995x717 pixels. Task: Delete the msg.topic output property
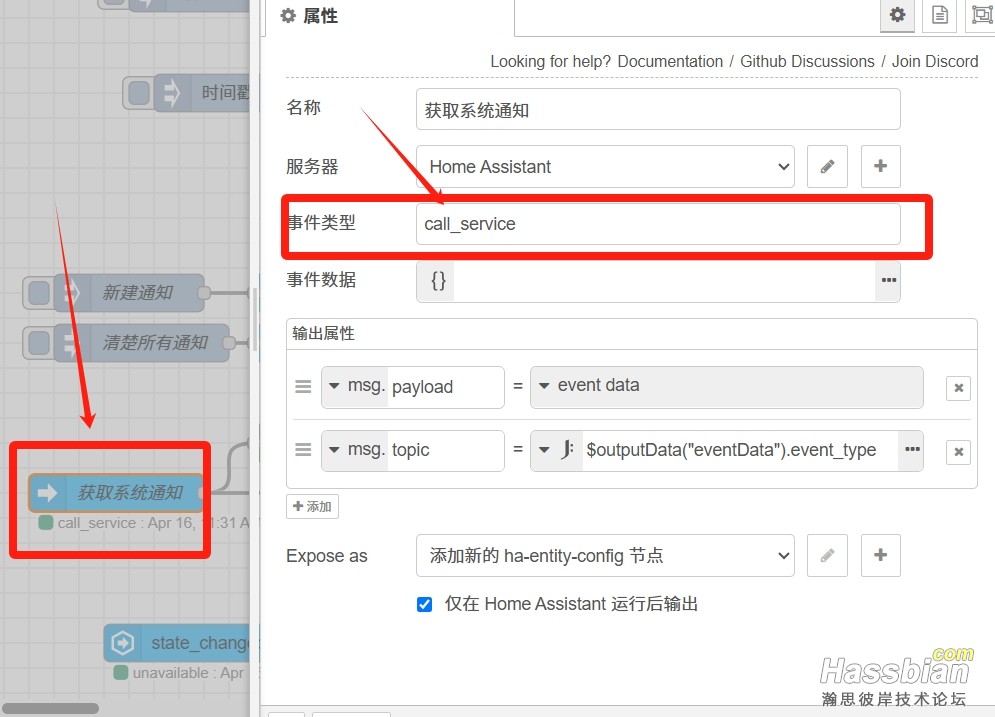coord(958,452)
